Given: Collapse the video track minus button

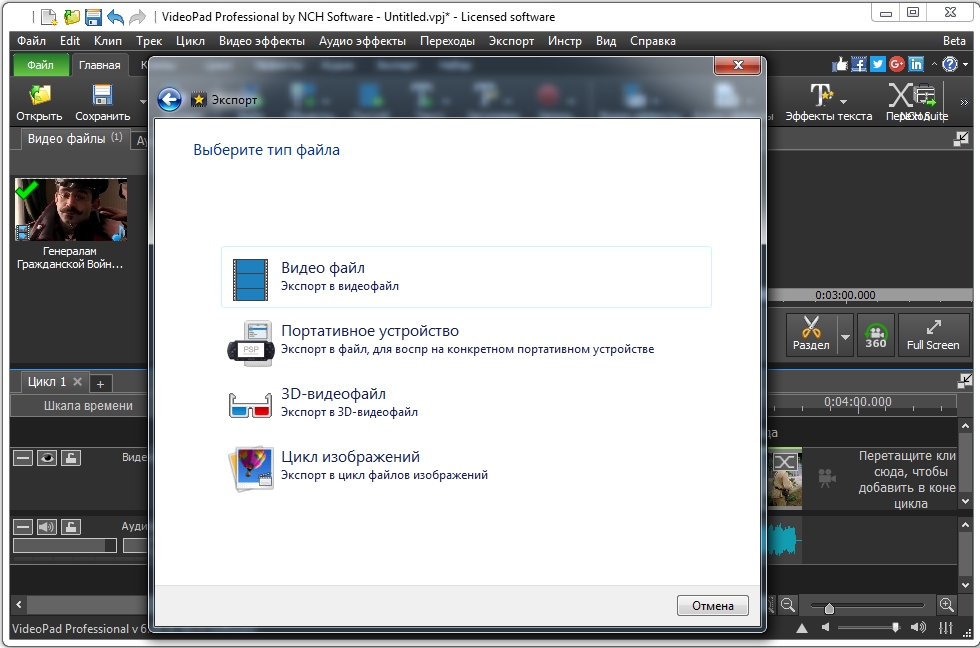Looking at the screenshot, I should coord(23,458).
